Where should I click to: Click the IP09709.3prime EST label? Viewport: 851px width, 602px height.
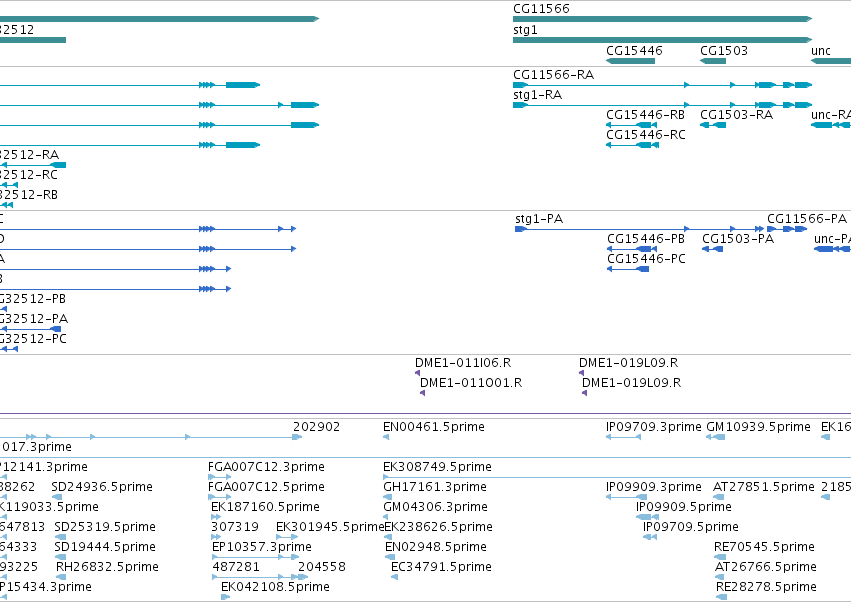653,427
